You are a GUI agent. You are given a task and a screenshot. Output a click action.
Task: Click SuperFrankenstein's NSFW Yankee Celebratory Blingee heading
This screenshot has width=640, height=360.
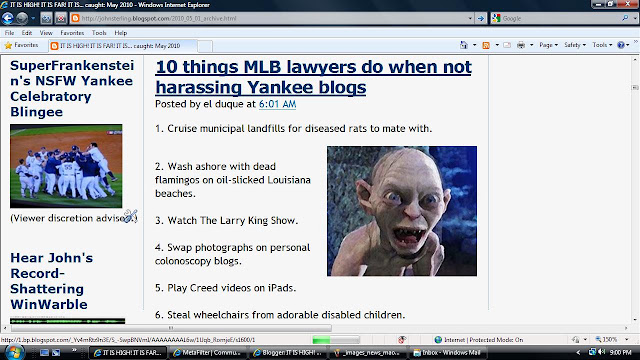[x=72, y=89]
